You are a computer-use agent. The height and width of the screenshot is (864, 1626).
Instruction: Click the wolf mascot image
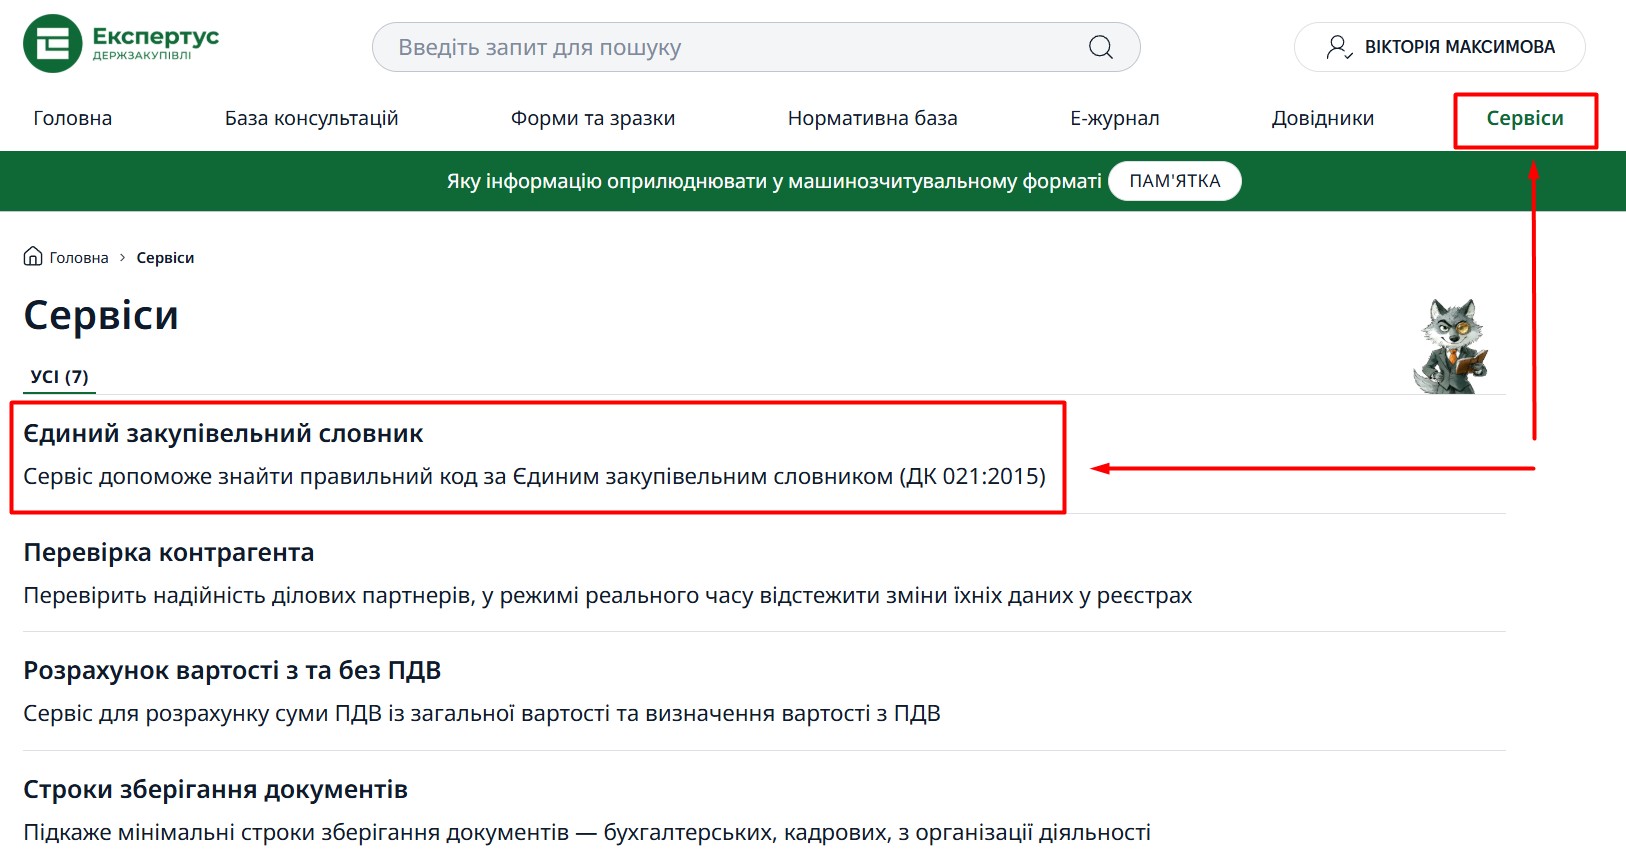point(1451,346)
